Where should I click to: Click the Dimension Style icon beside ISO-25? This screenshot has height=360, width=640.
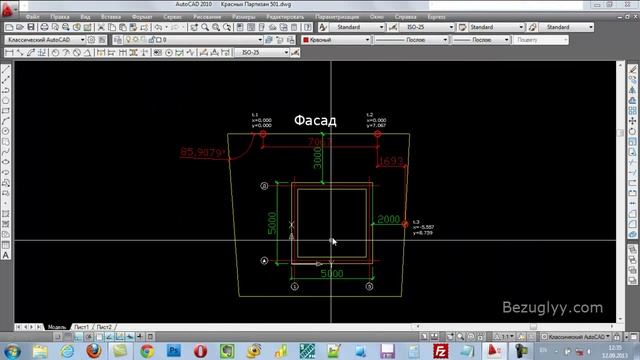393,27
